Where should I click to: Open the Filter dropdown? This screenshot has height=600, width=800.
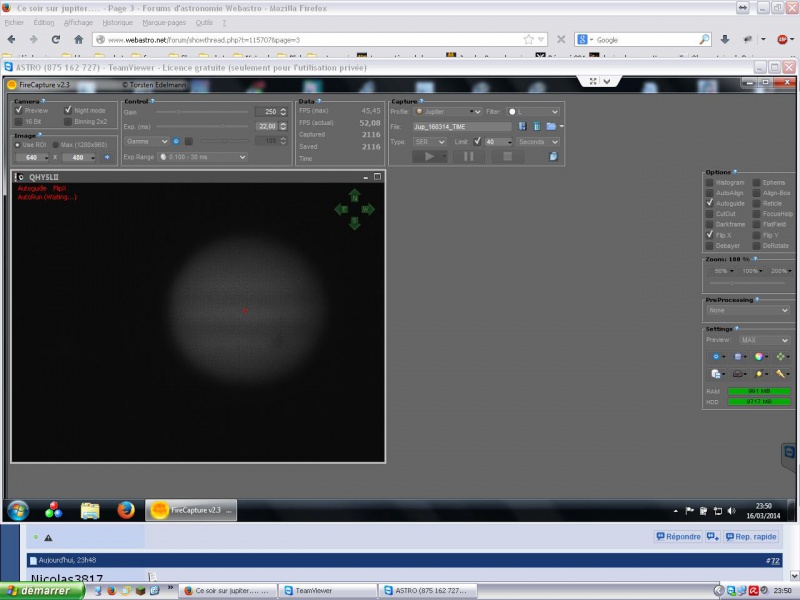(533, 111)
